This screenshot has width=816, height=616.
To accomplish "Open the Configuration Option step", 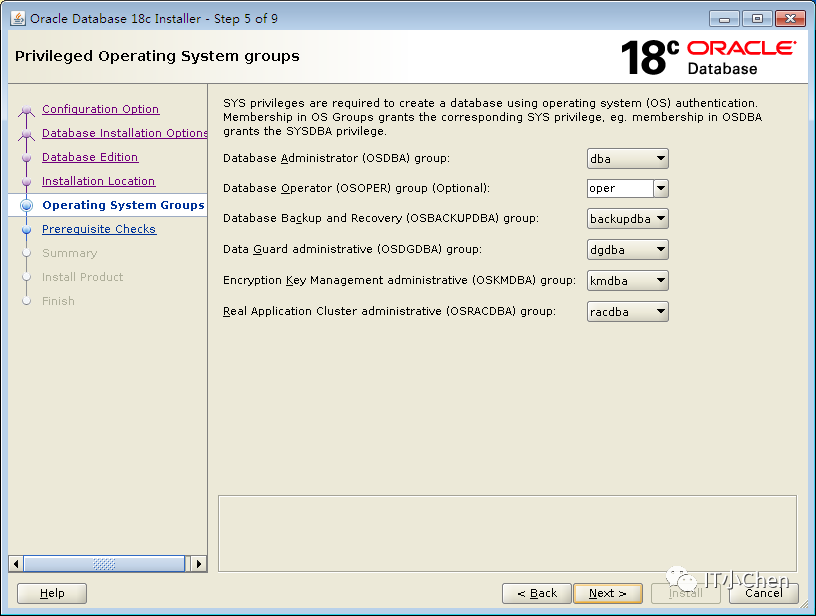I will coord(100,109).
